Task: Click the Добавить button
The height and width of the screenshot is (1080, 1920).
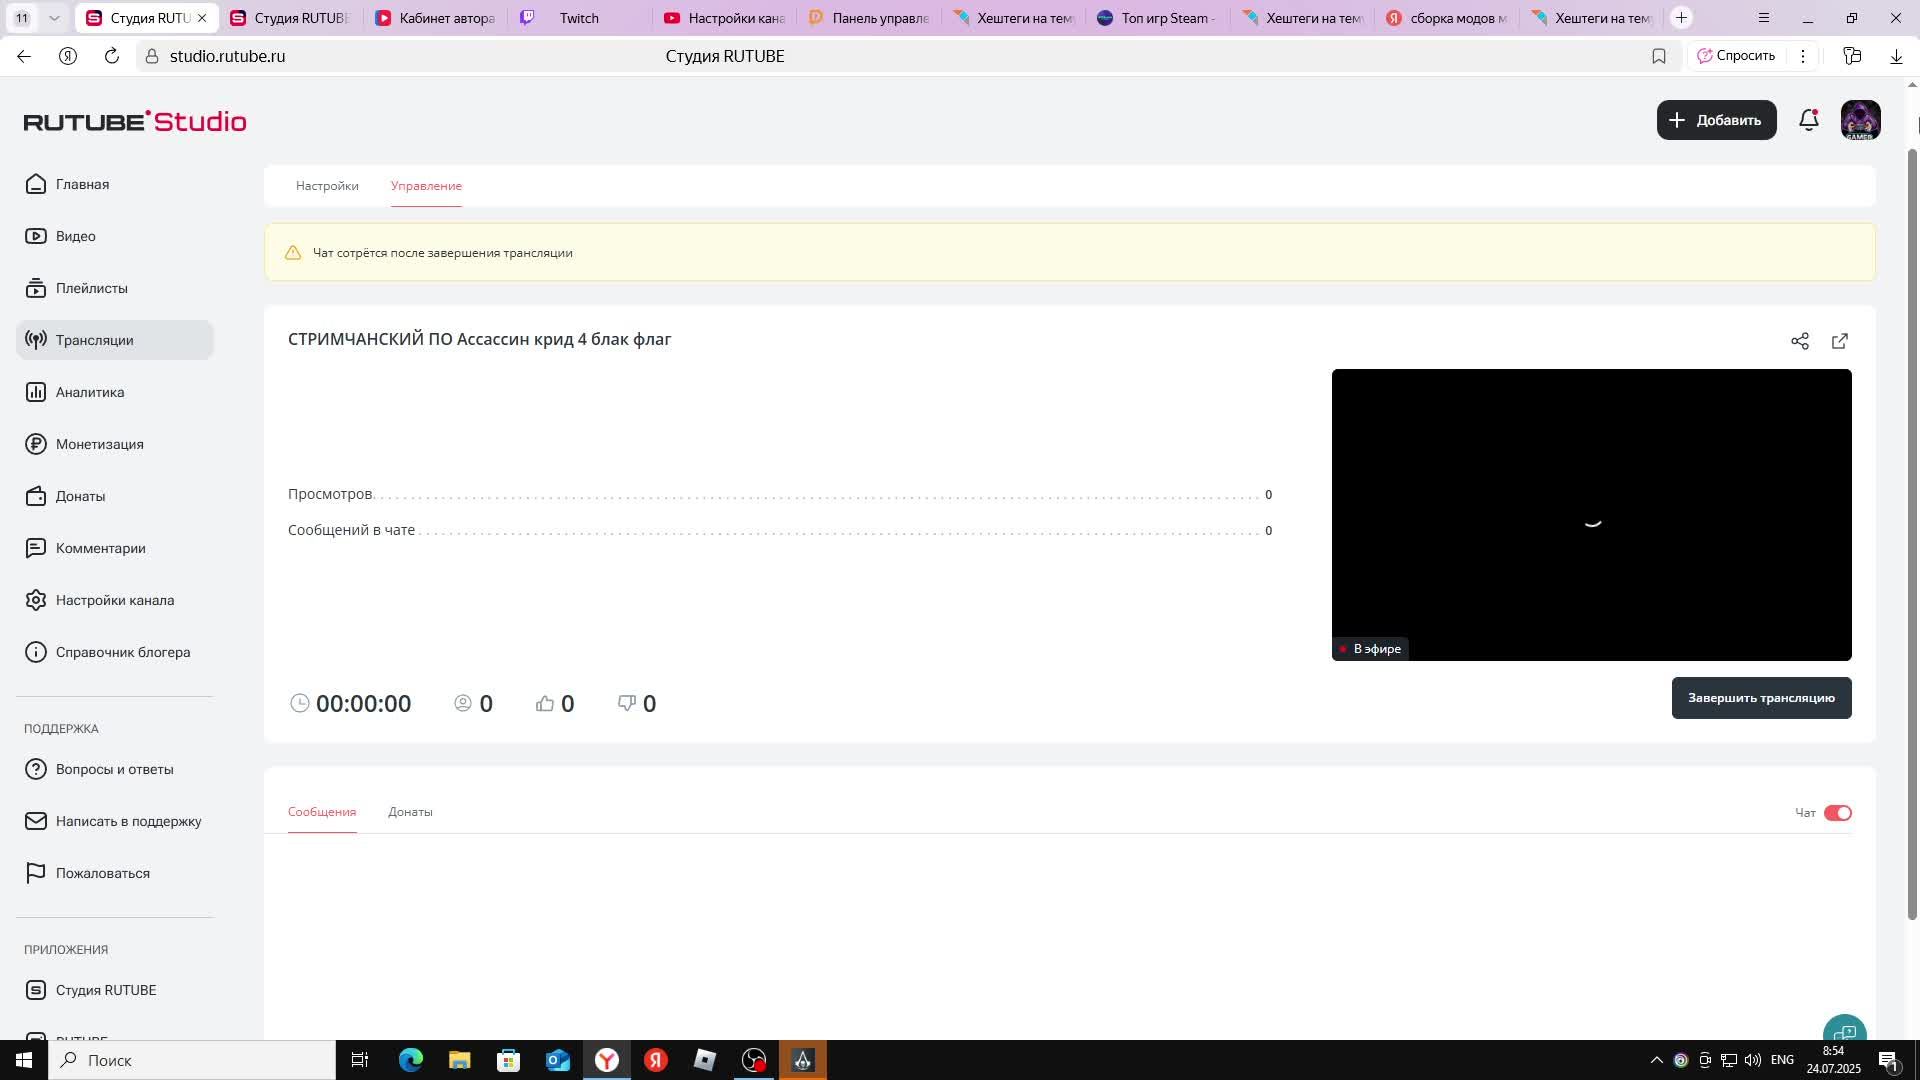Action: tap(1716, 120)
